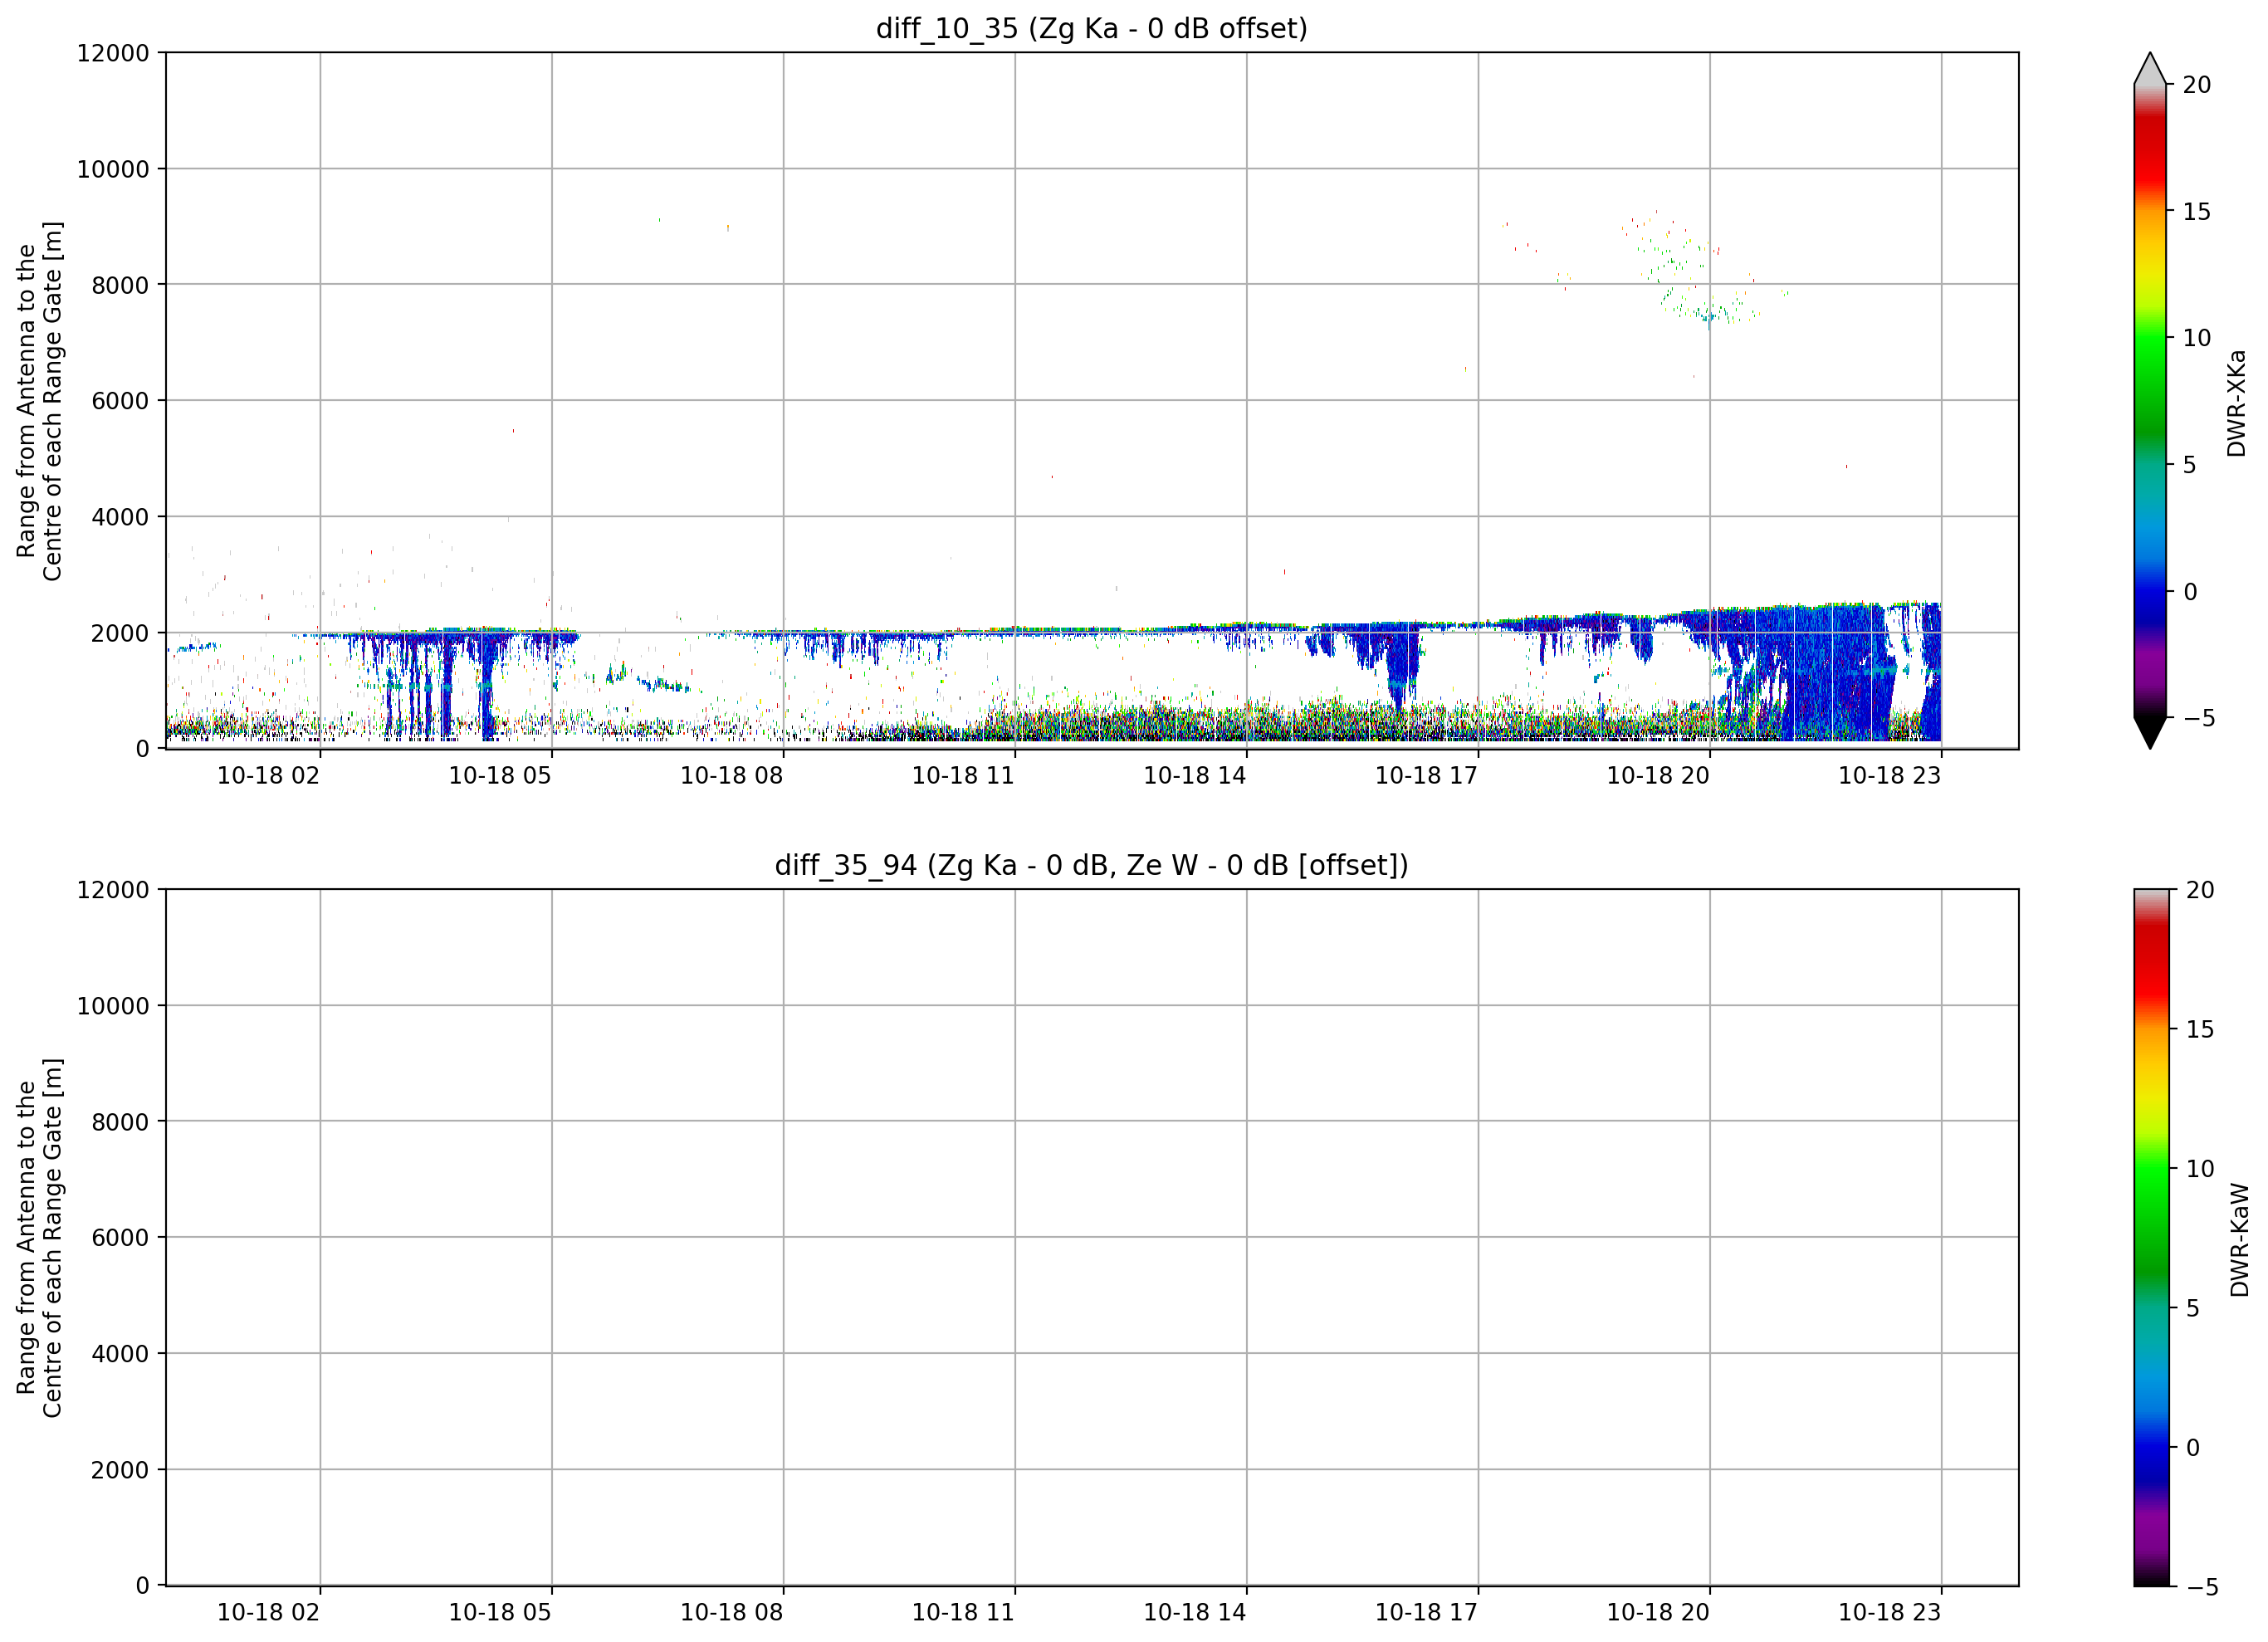This screenshot has height=1642, width=2268.
Task: Click tick −5 on DWR-XKa colorbar
Action: [x=2198, y=718]
